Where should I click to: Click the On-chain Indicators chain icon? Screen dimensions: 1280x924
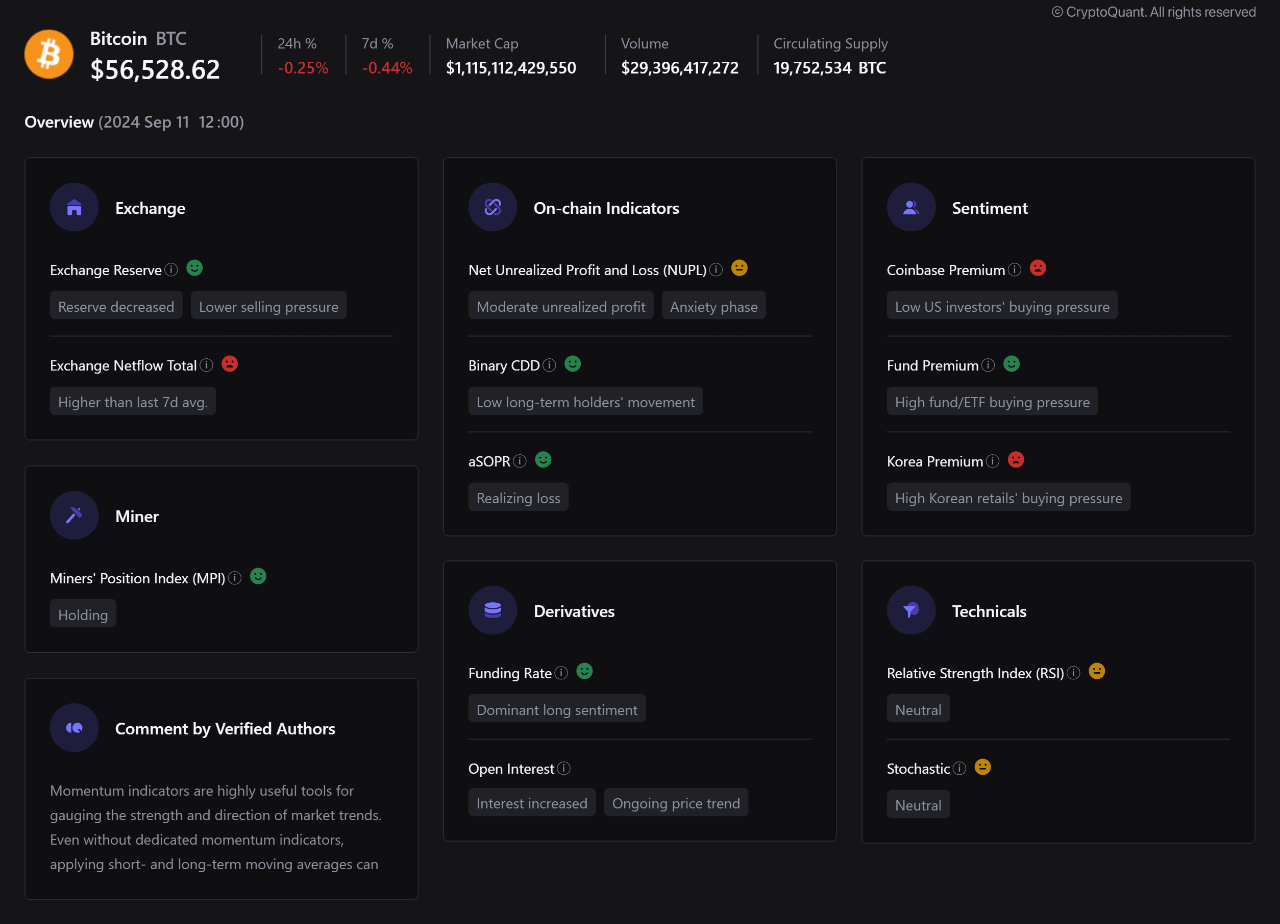pos(493,207)
